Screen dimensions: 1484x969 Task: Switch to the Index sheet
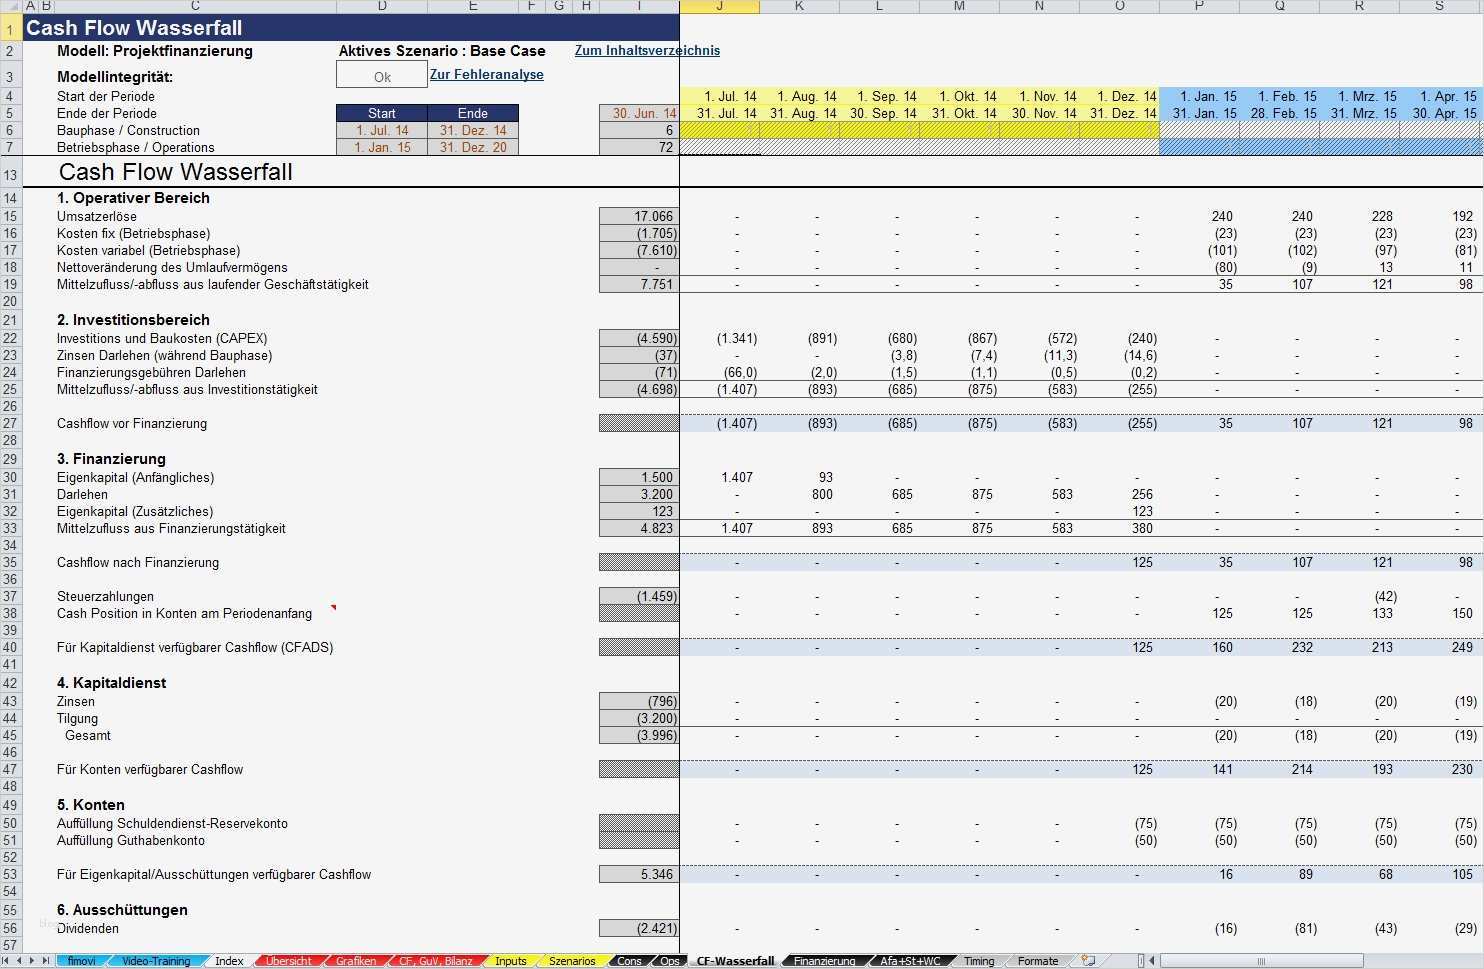[x=228, y=960]
